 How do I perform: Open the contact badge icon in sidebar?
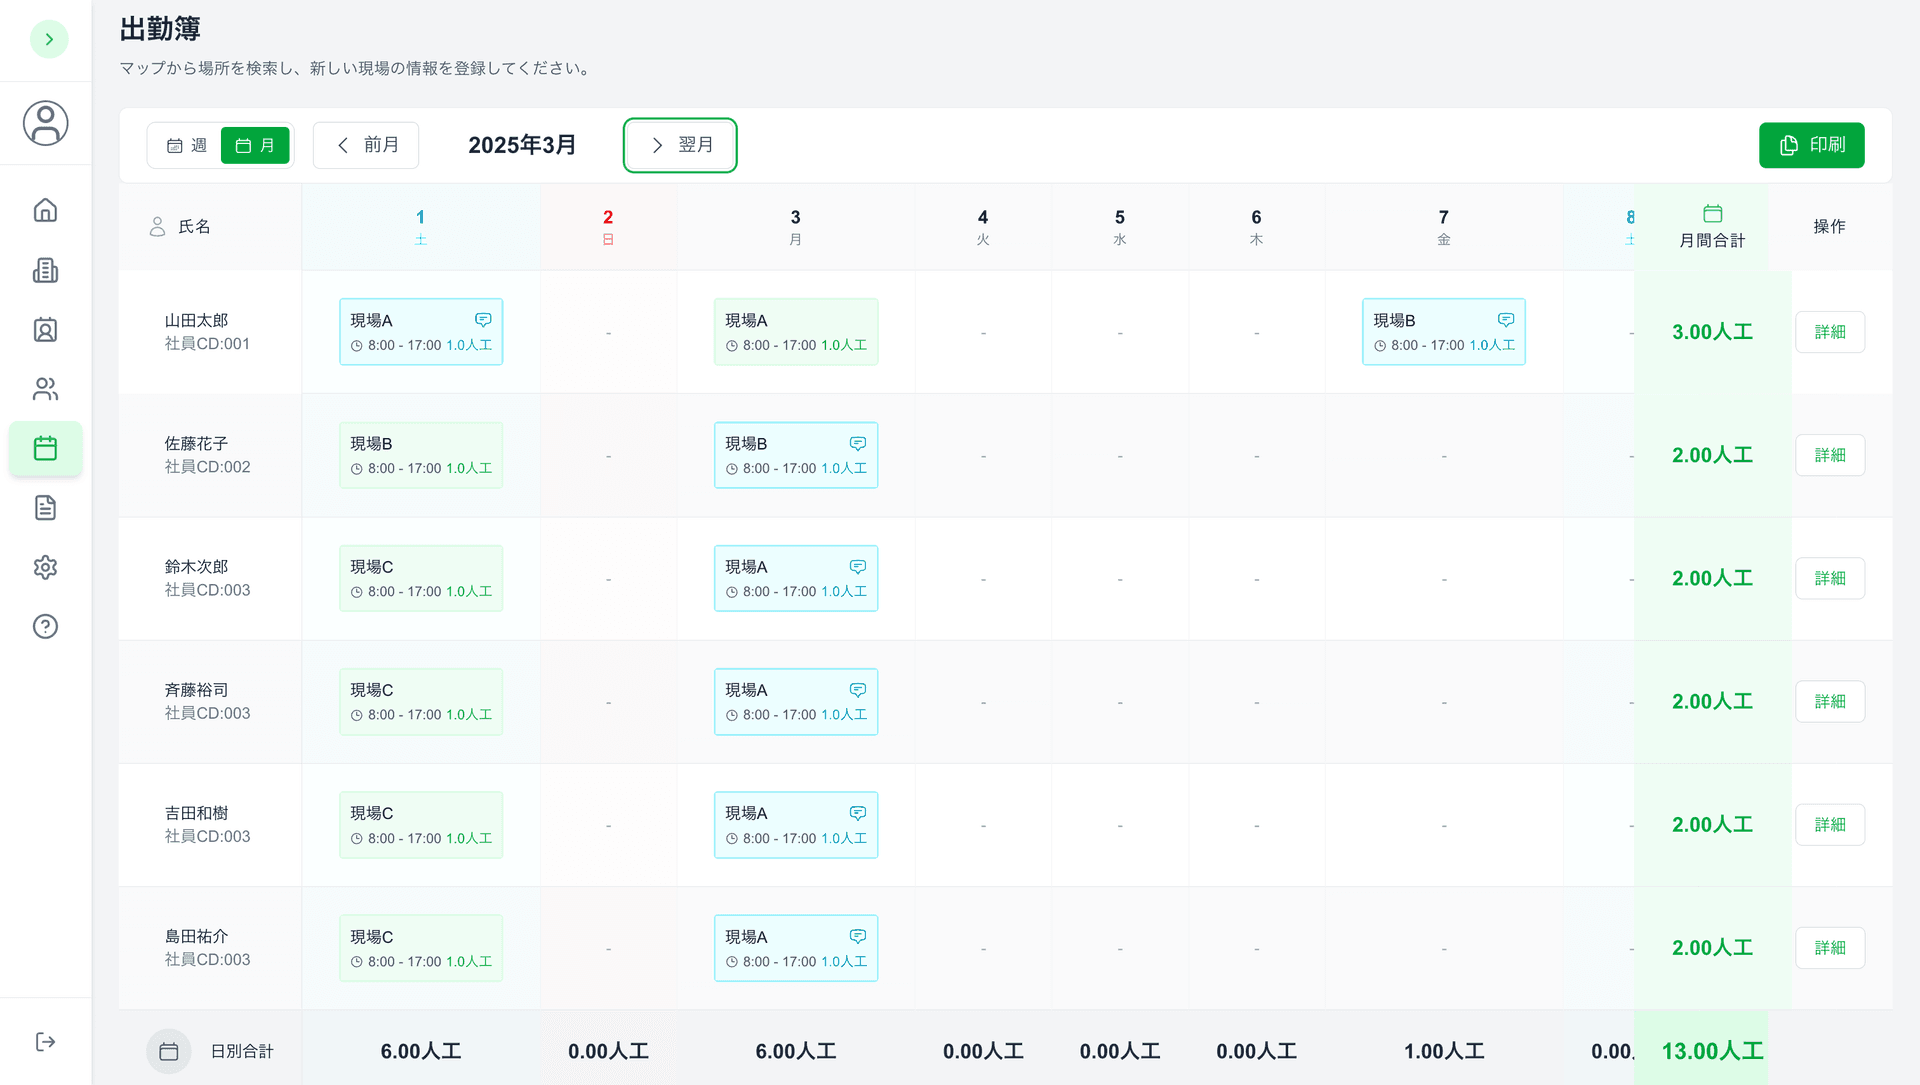tap(45, 330)
